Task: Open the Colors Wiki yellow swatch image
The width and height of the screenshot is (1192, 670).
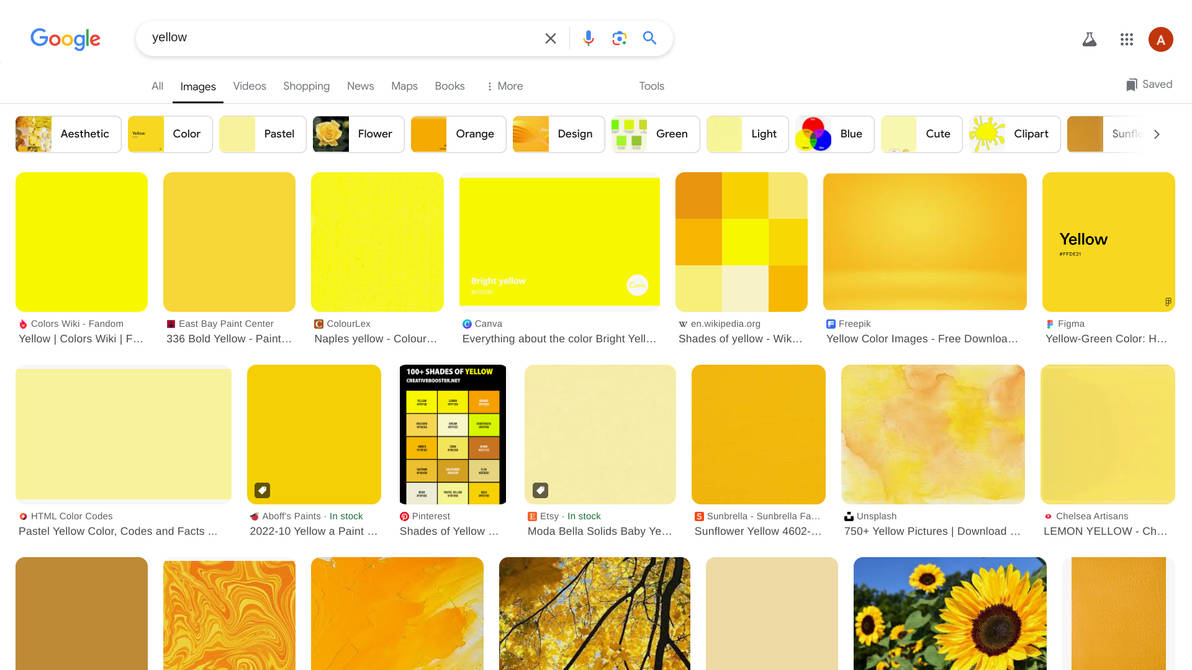Action: (81, 242)
